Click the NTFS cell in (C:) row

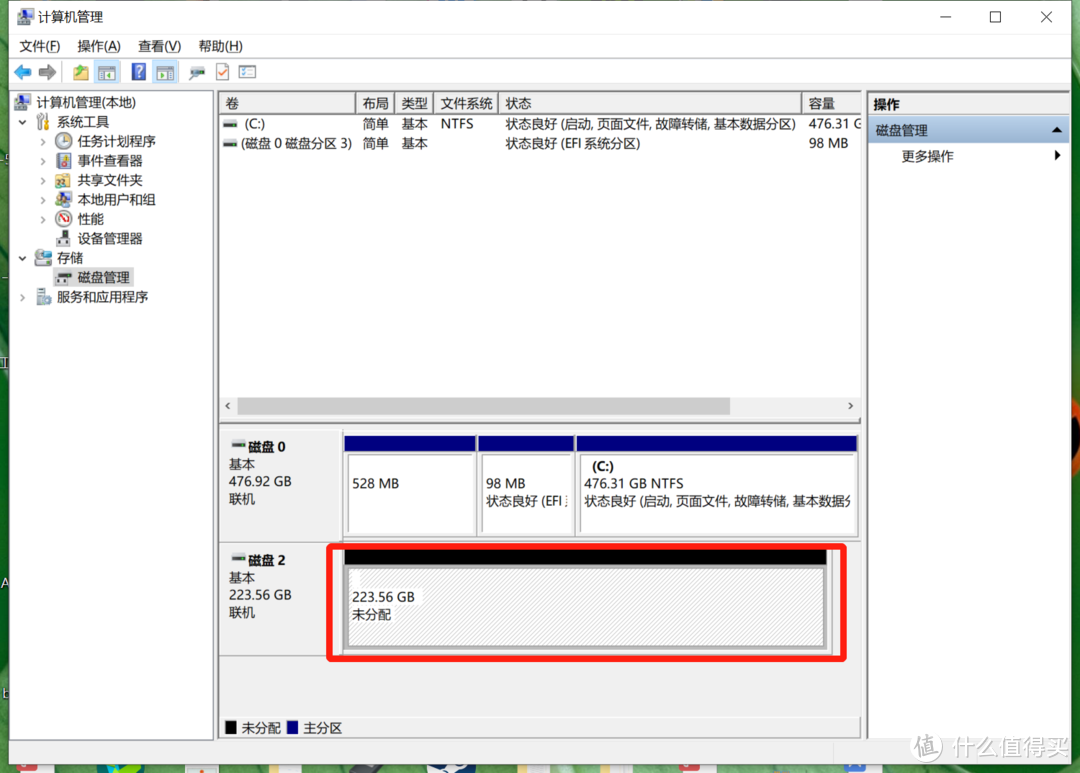[x=457, y=124]
